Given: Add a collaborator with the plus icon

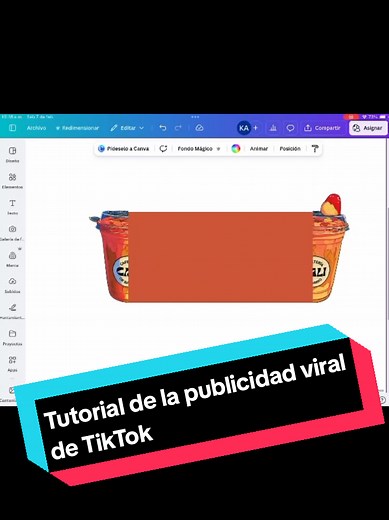Looking at the screenshot, I should click(x=256, y=128).
